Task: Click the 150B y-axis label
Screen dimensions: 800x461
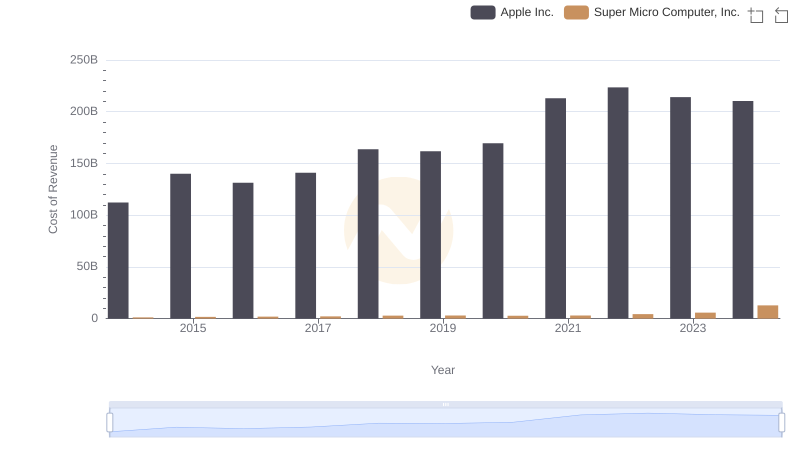Action: (84, 163)
